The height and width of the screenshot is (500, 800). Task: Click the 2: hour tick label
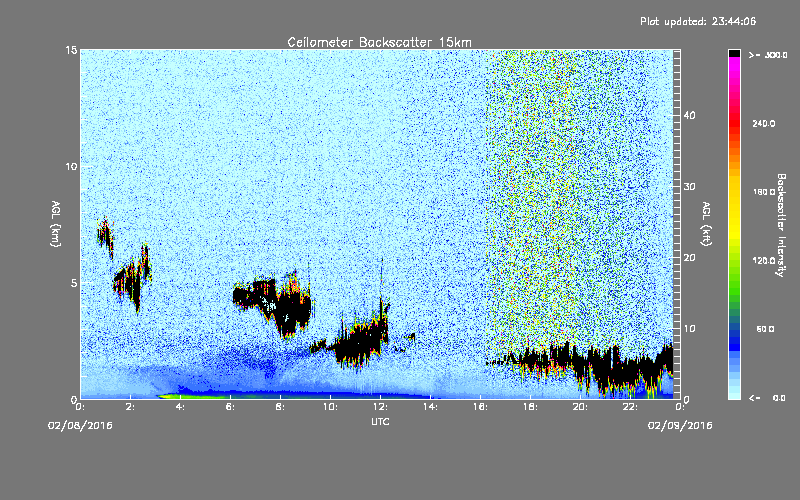tap(131, 407)
